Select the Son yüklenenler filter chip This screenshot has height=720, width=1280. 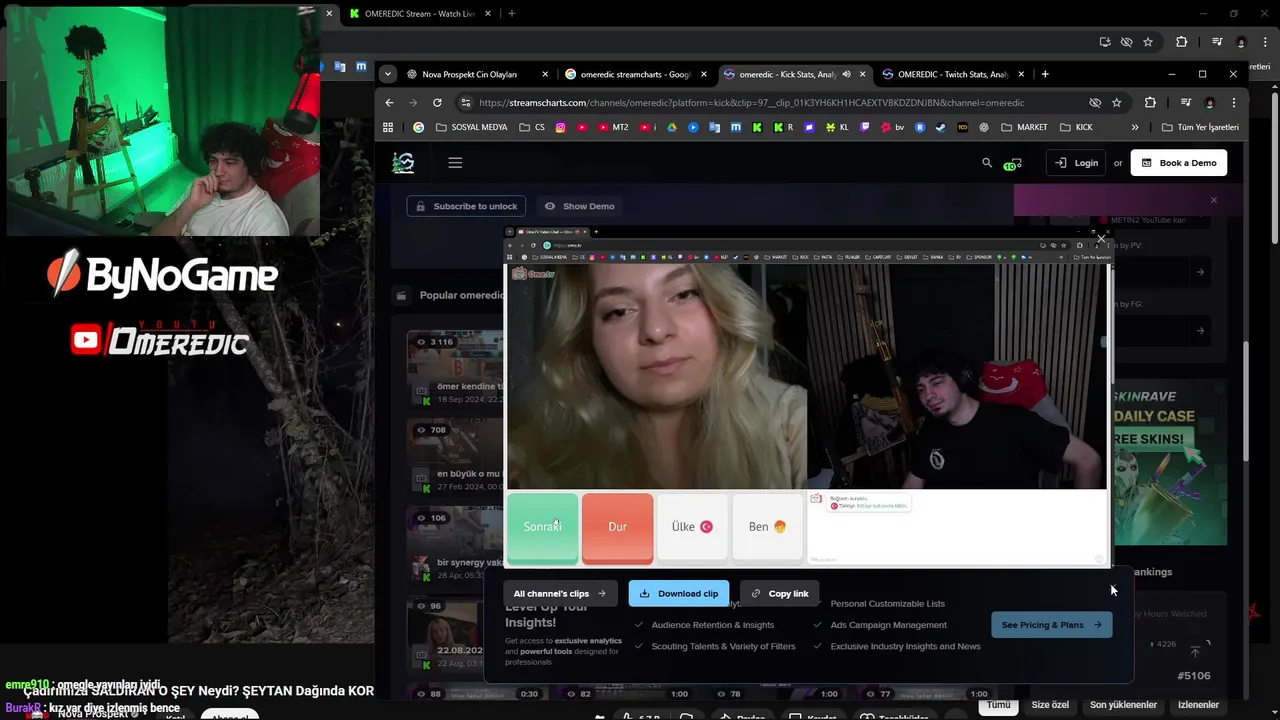pyautogui.click(x=1123, y=705)
